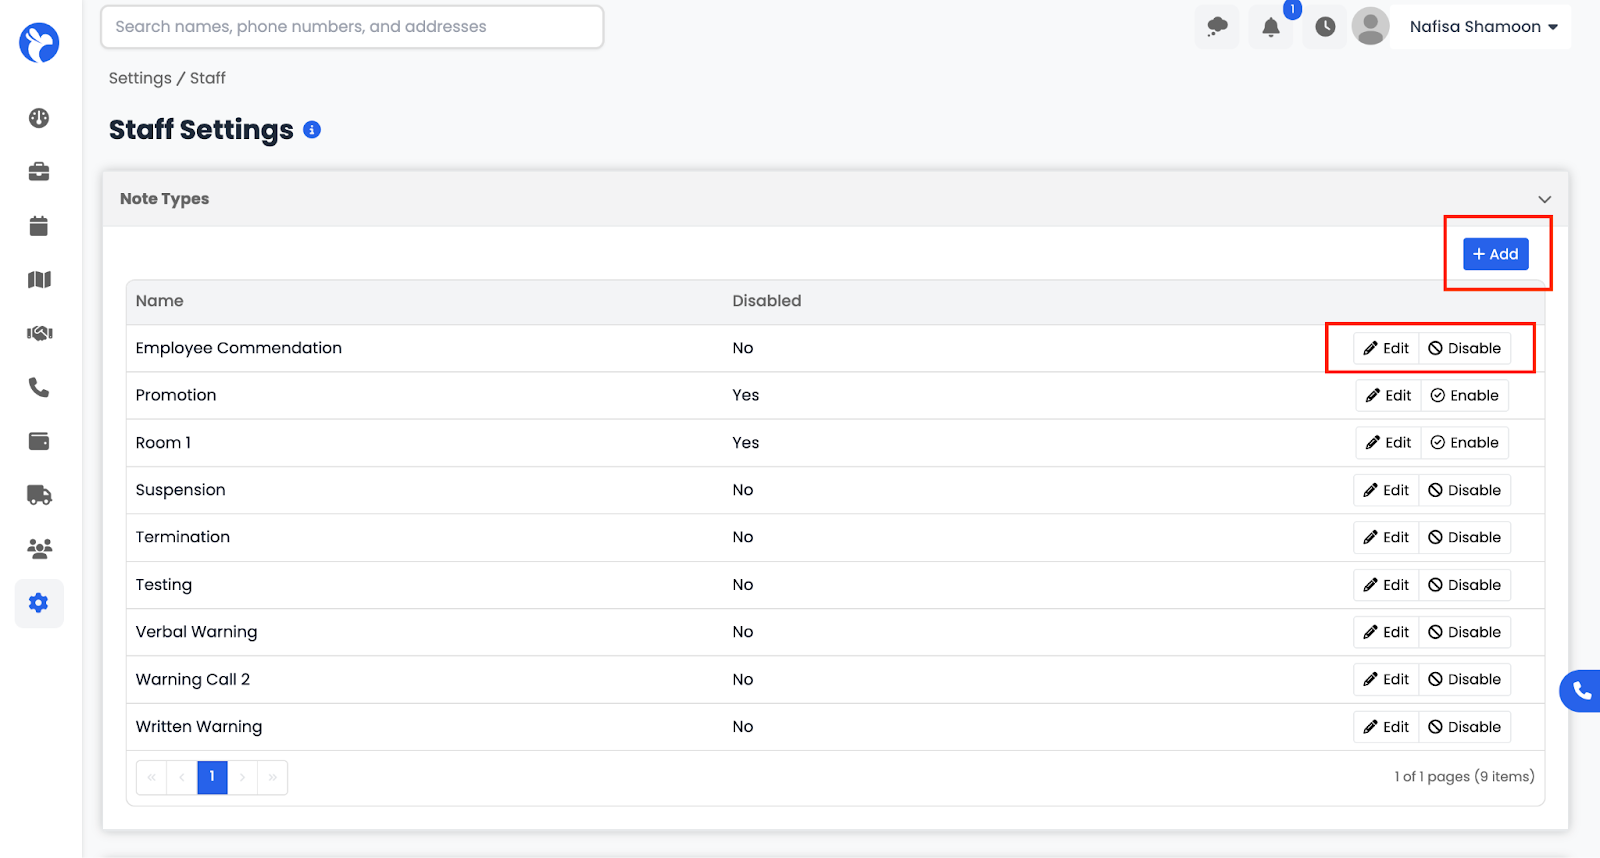Click the notification bell icon
1600x858 pixels.
[x=1271, y=27]
